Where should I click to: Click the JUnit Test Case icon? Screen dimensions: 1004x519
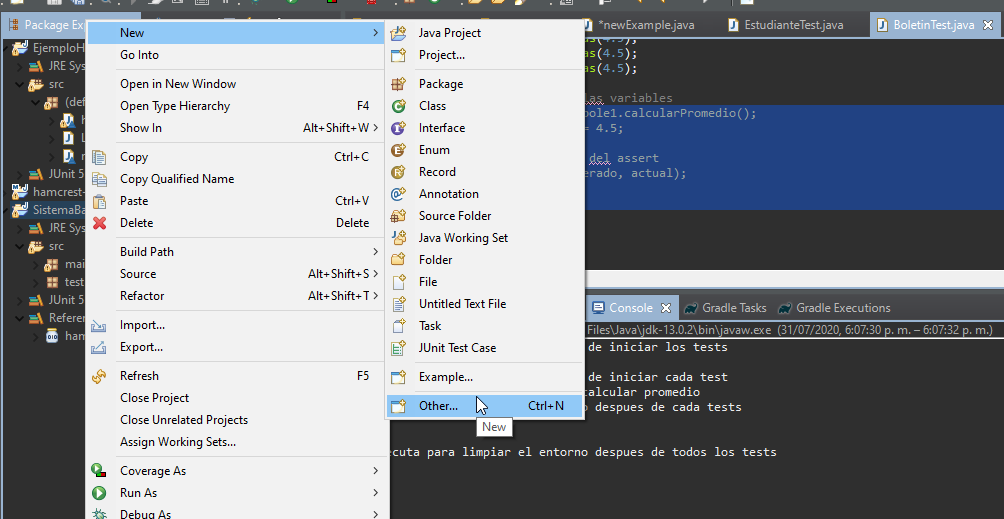399,347
